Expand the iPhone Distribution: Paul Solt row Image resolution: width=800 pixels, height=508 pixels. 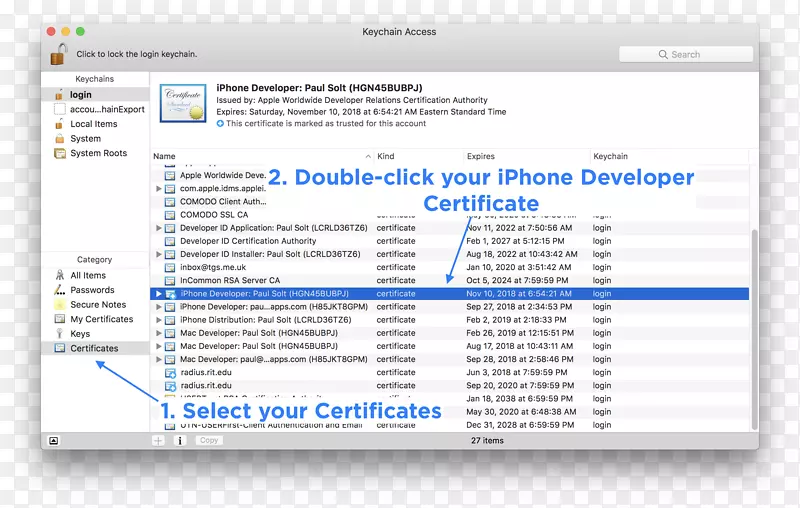pos(158,320)
